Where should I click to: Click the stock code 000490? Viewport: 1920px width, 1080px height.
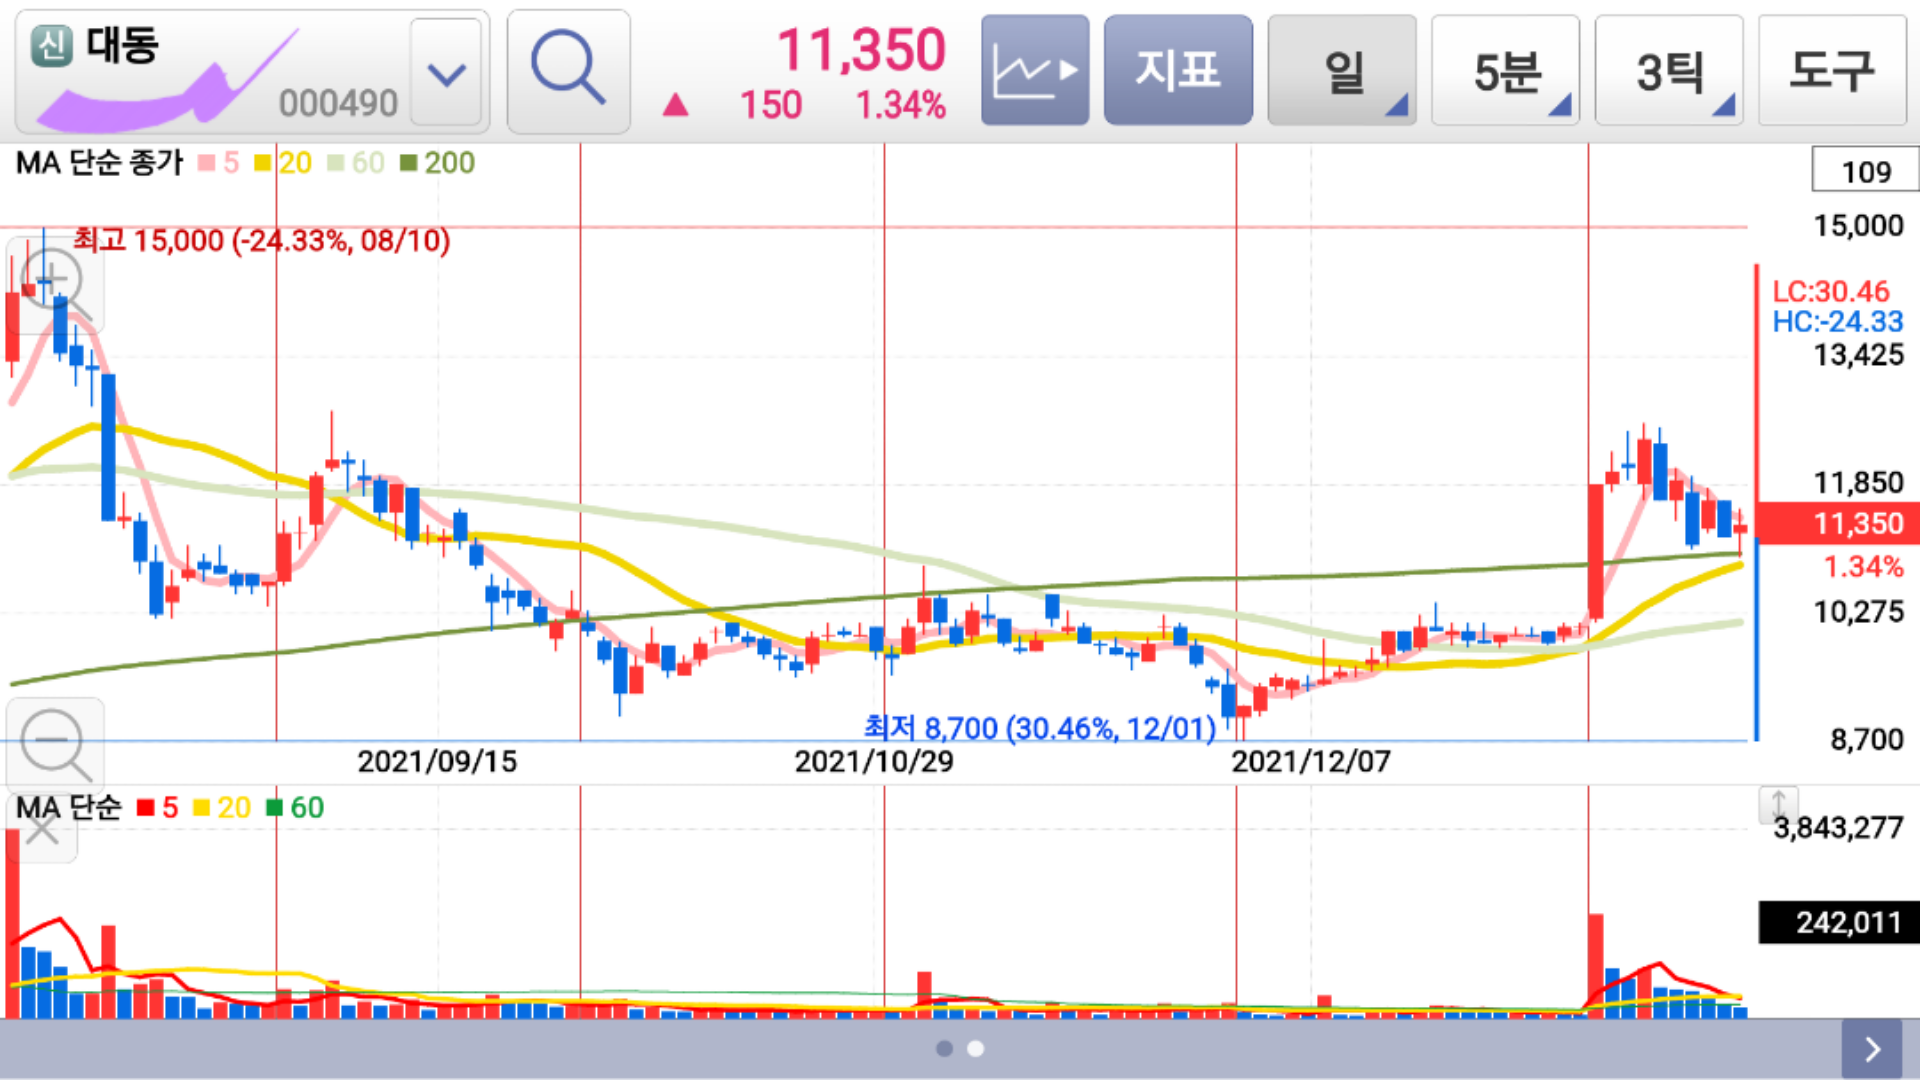(338, 103)
